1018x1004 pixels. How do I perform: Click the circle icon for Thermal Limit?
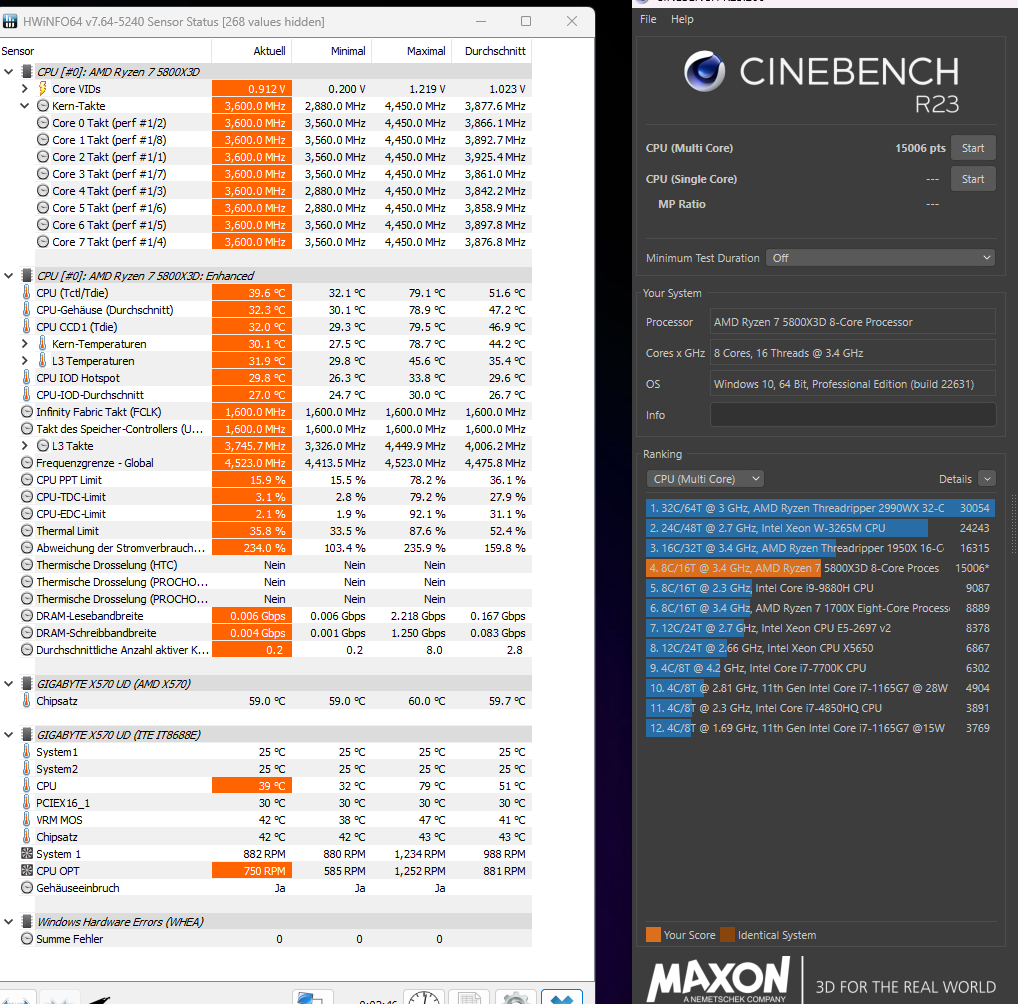click(27, 531)
